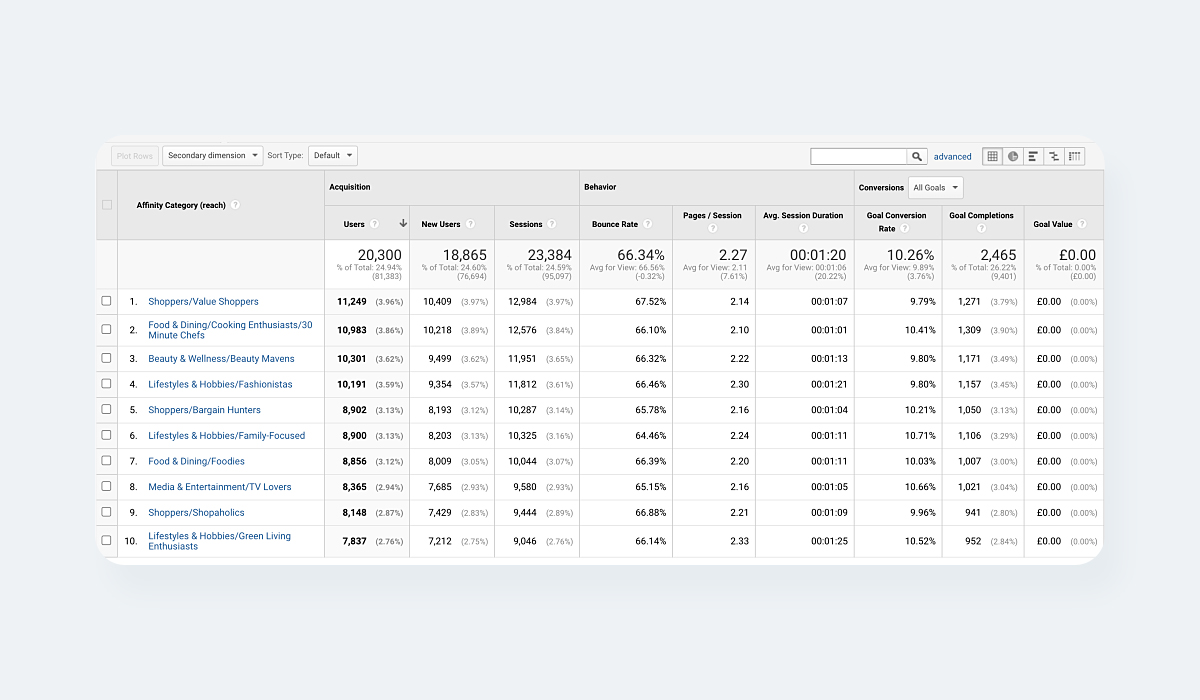Sort by the Bounce Rate column header

click(615, 224)
